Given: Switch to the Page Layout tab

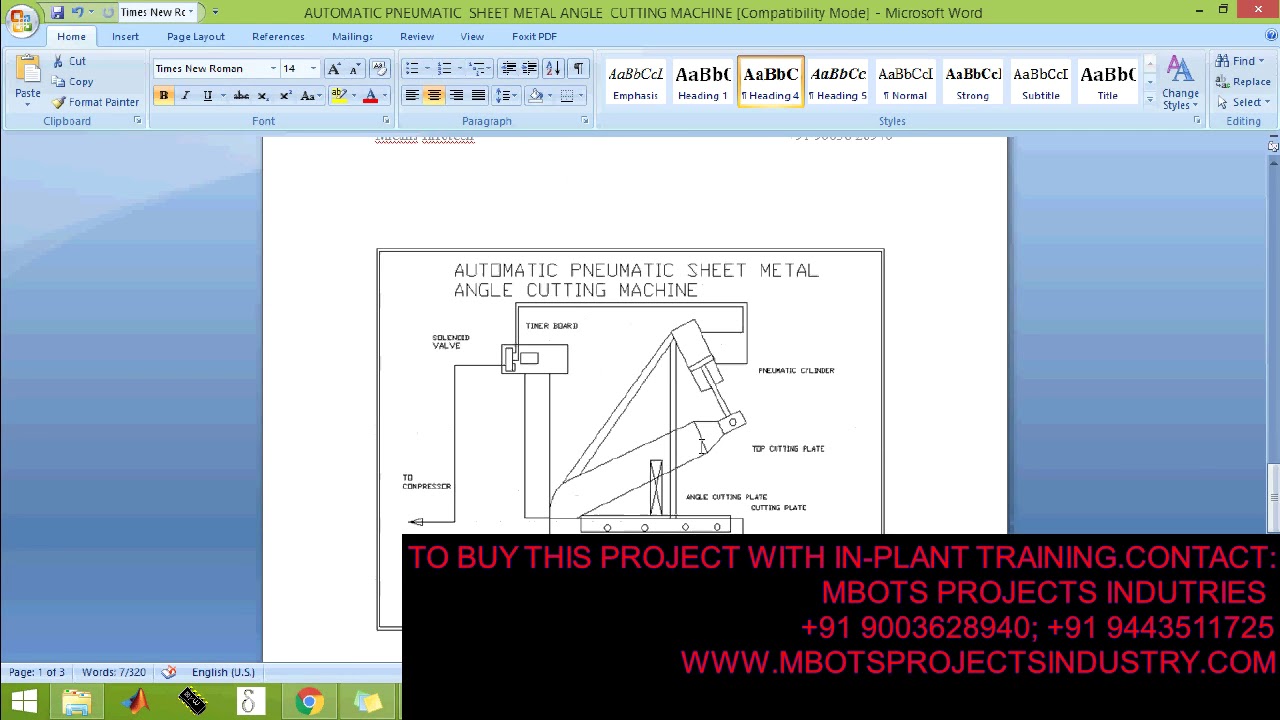Looking at the screenshot, I should coord(196,37).
